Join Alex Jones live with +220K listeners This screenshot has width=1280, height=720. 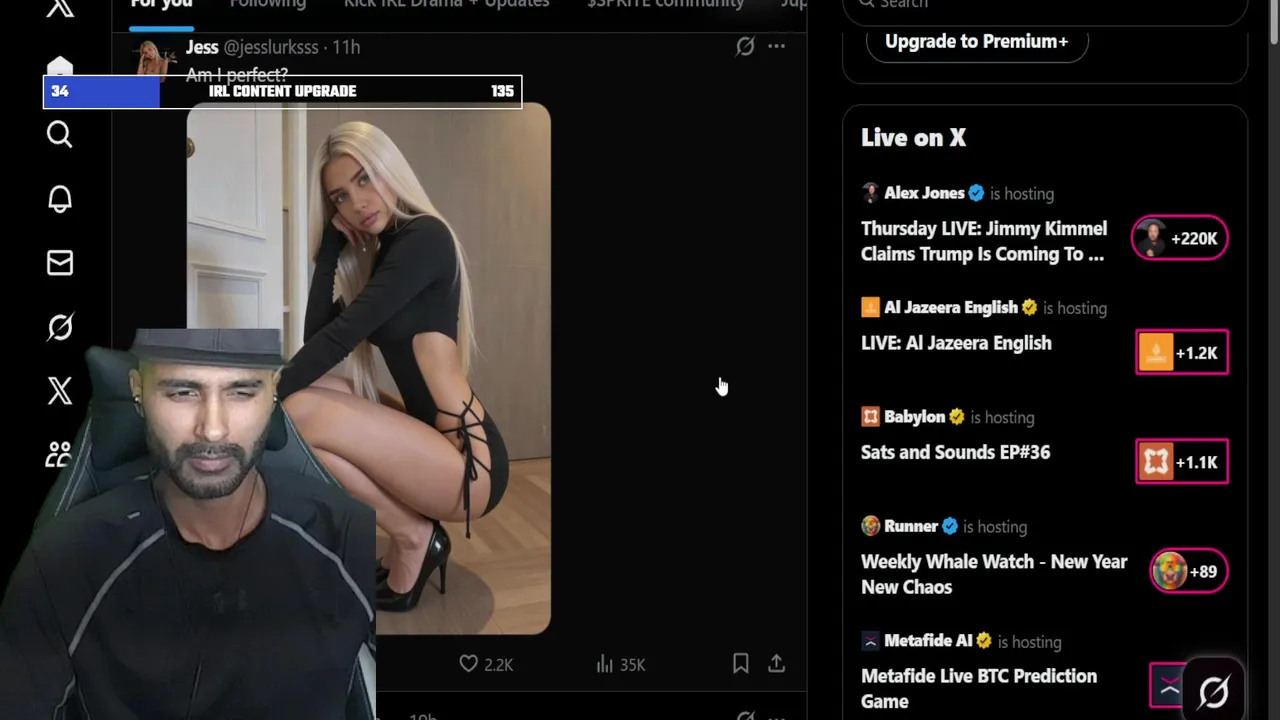click(1180, 238)
